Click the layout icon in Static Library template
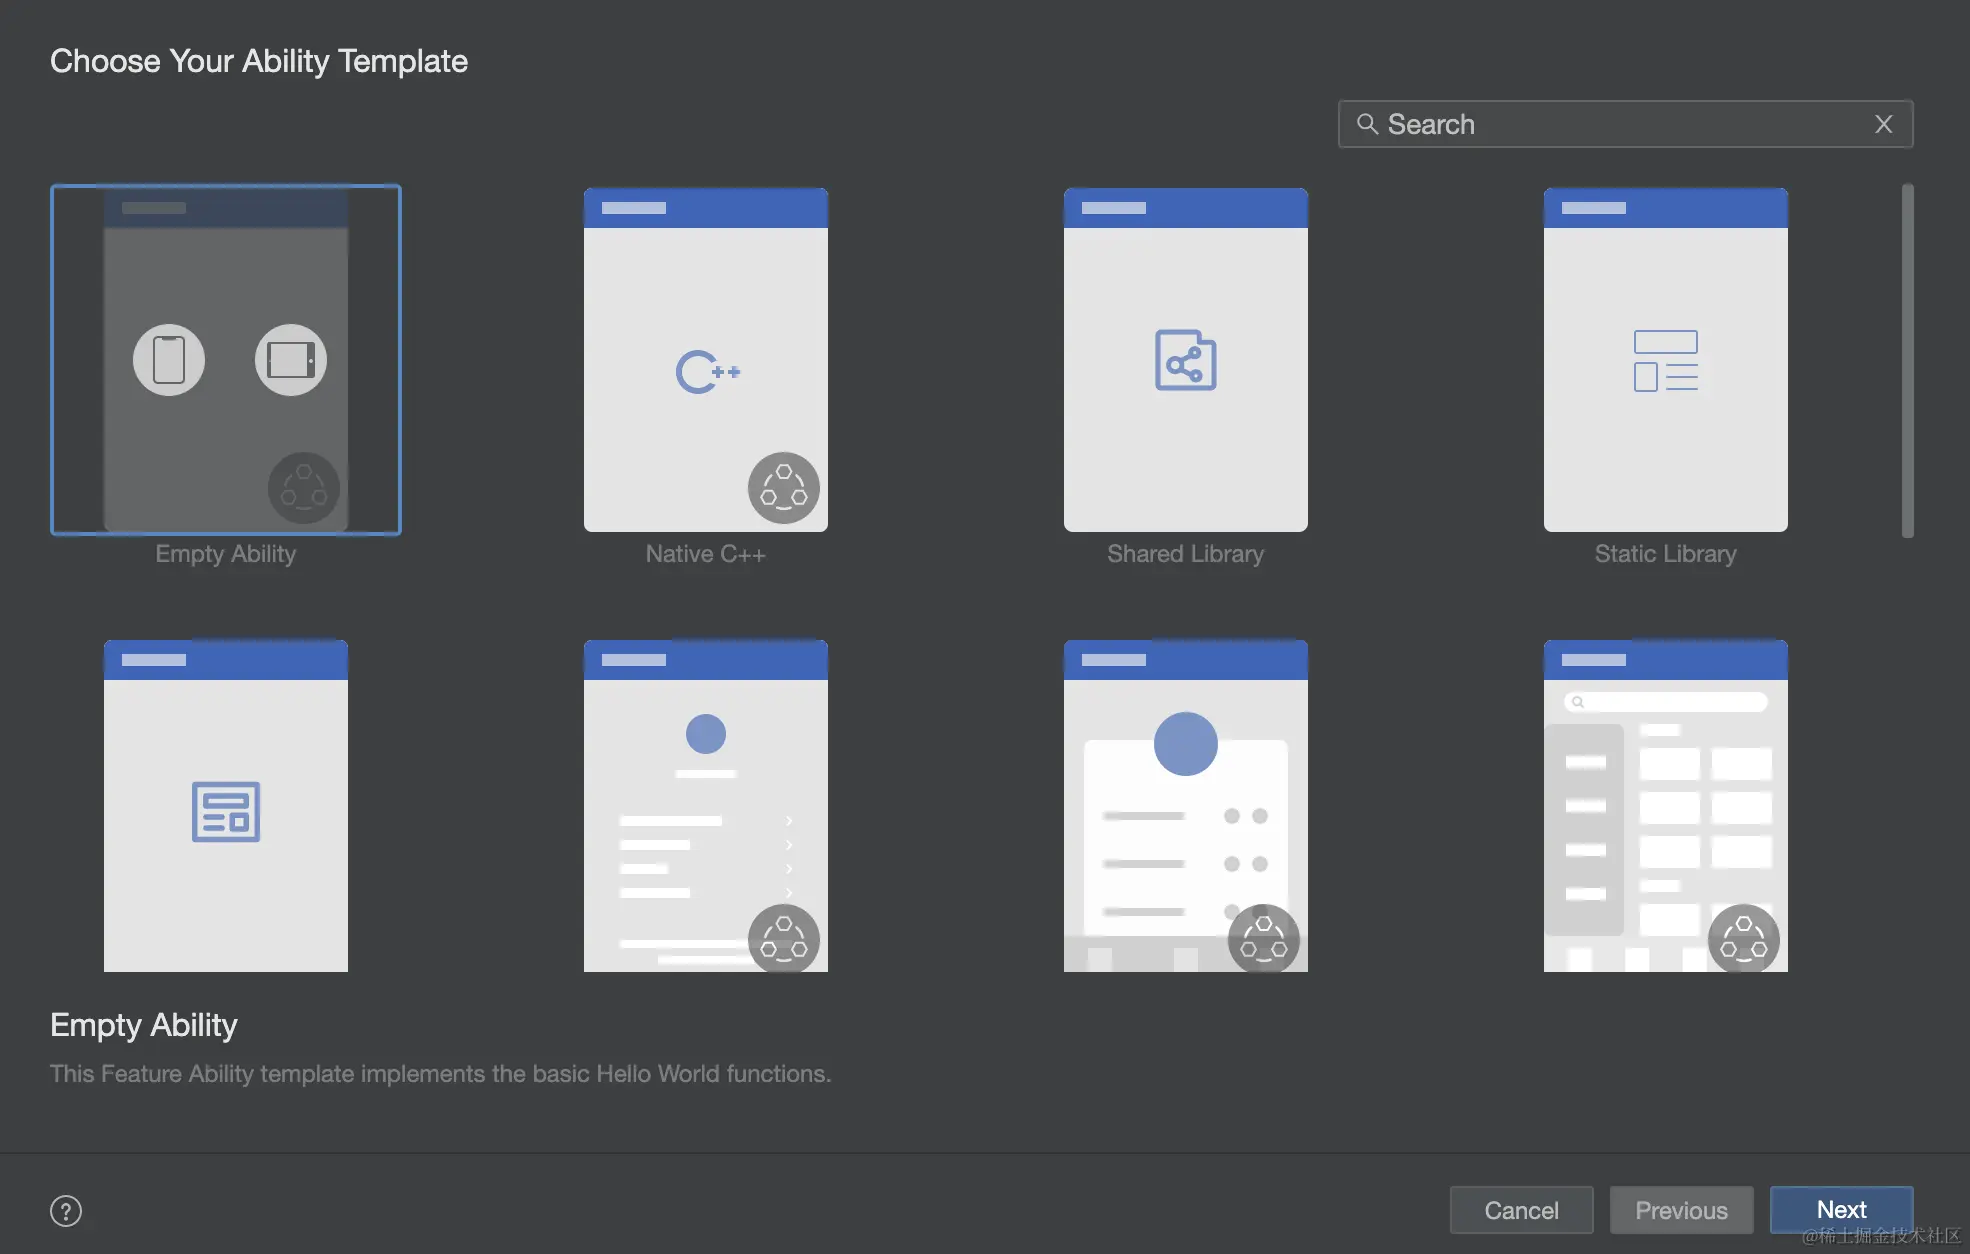Viewport: 1970px width, 1254px height. click(x=1665, y=360)
